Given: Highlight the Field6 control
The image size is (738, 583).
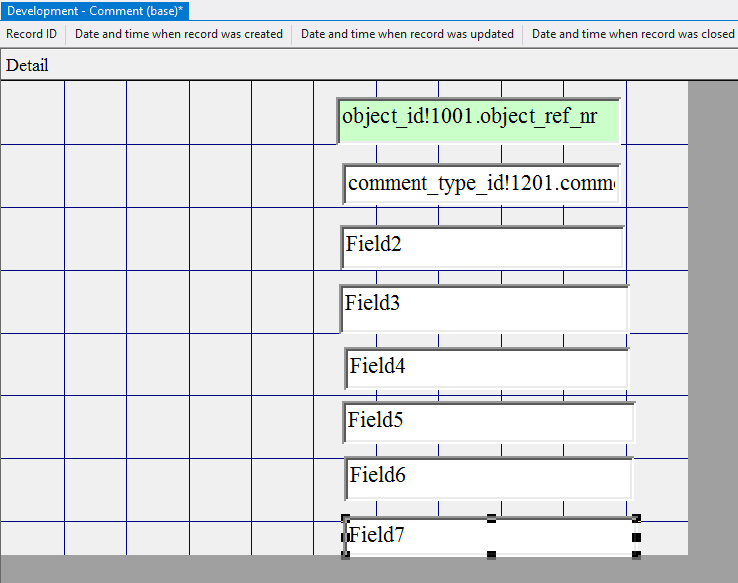Looking at the screenshot, I should coord(488,477).
